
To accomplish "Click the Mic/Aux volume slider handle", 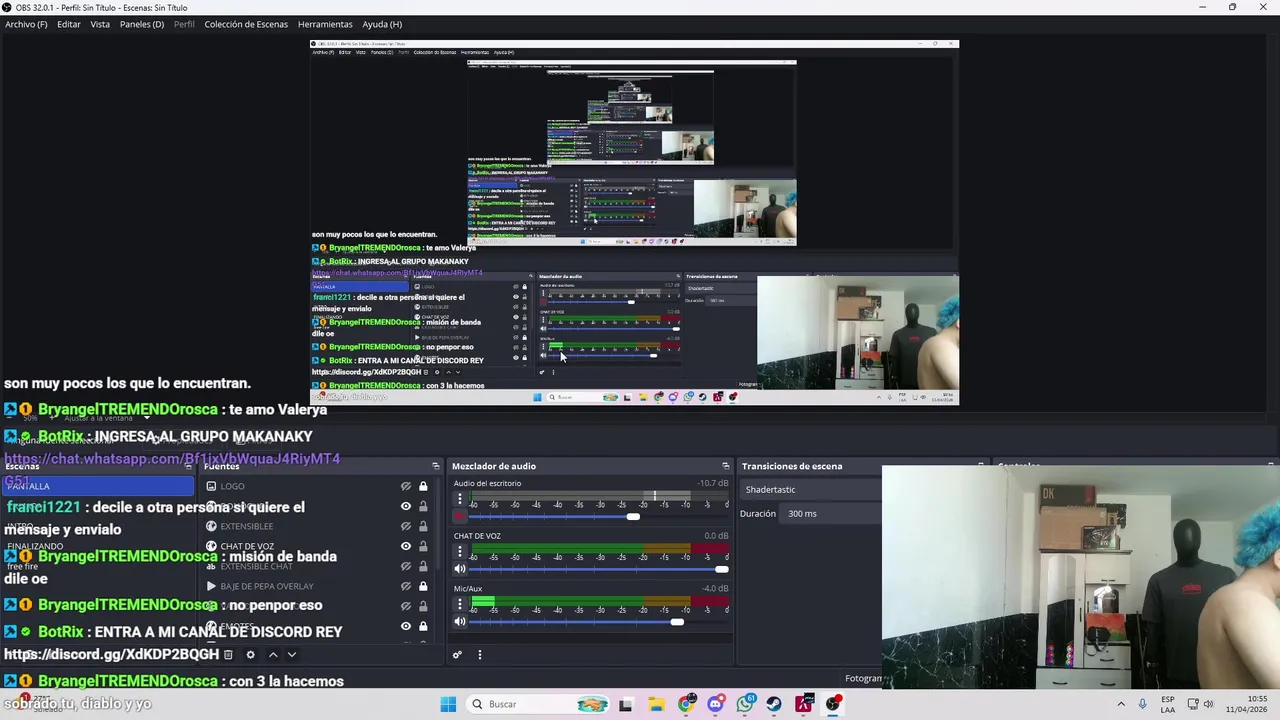I will point(677,622).
